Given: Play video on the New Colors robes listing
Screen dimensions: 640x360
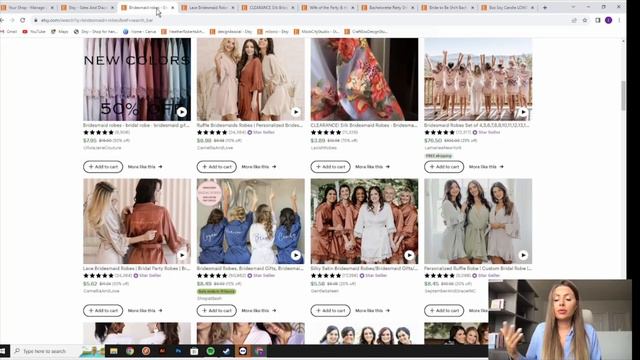Looking at the screenshot, I should click(x=182, y=111).
